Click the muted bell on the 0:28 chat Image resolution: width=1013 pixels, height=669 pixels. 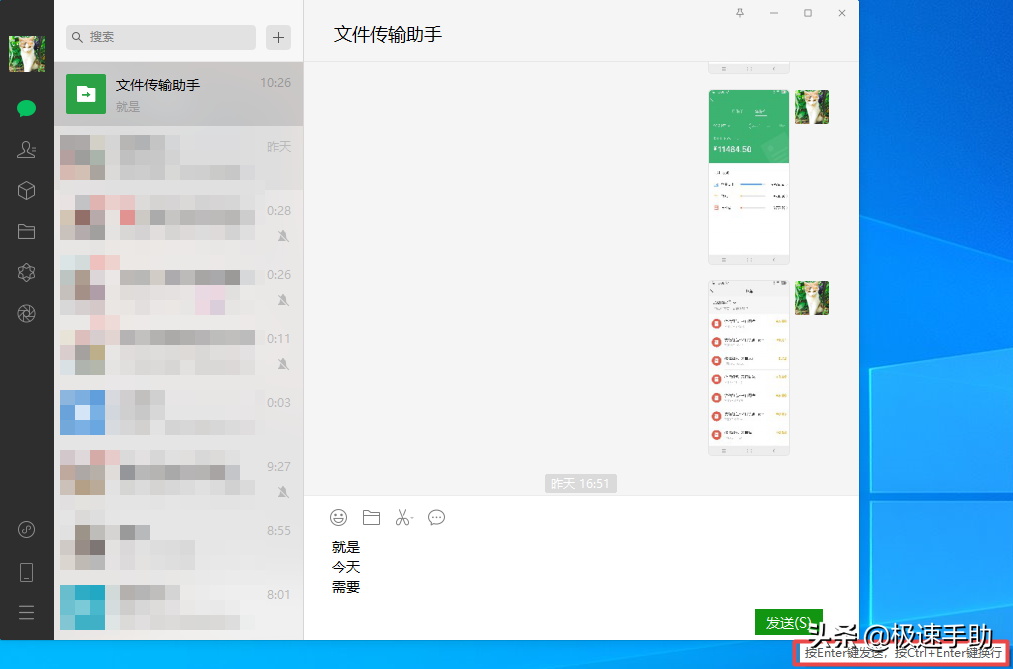click(x=283, y=236)
